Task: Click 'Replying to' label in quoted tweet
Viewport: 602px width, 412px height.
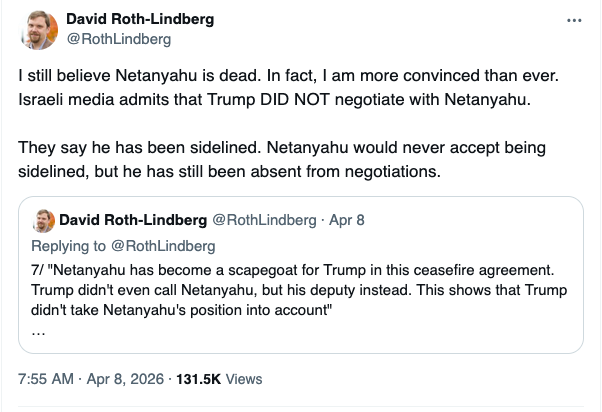Action: (x=69, y=245)
